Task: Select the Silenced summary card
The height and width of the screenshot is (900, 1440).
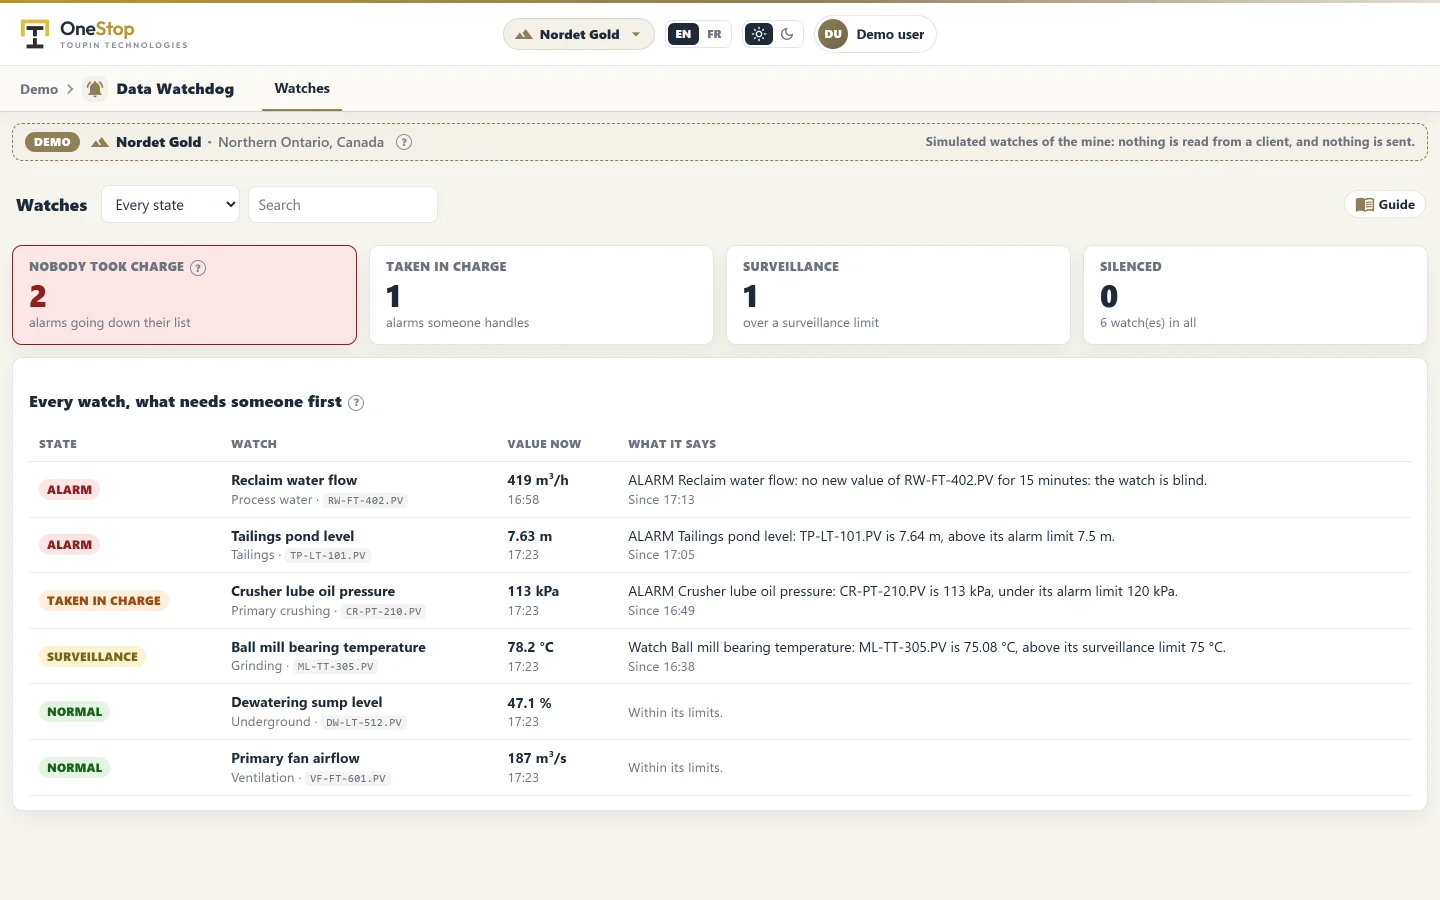Action: [1255, 295]
